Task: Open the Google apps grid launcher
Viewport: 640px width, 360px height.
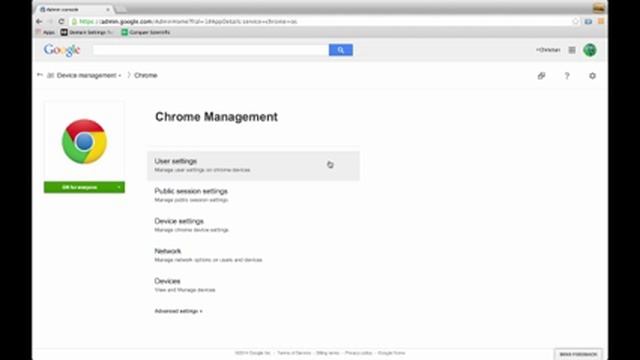Action: (572, 50)
